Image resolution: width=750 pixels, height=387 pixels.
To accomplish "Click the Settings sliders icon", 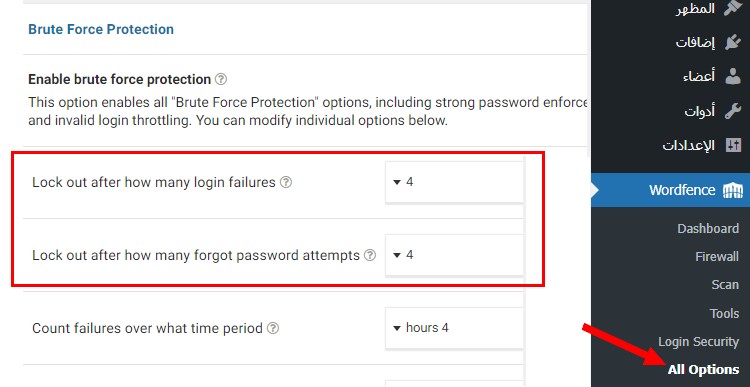I will click(x=732, y=145).
